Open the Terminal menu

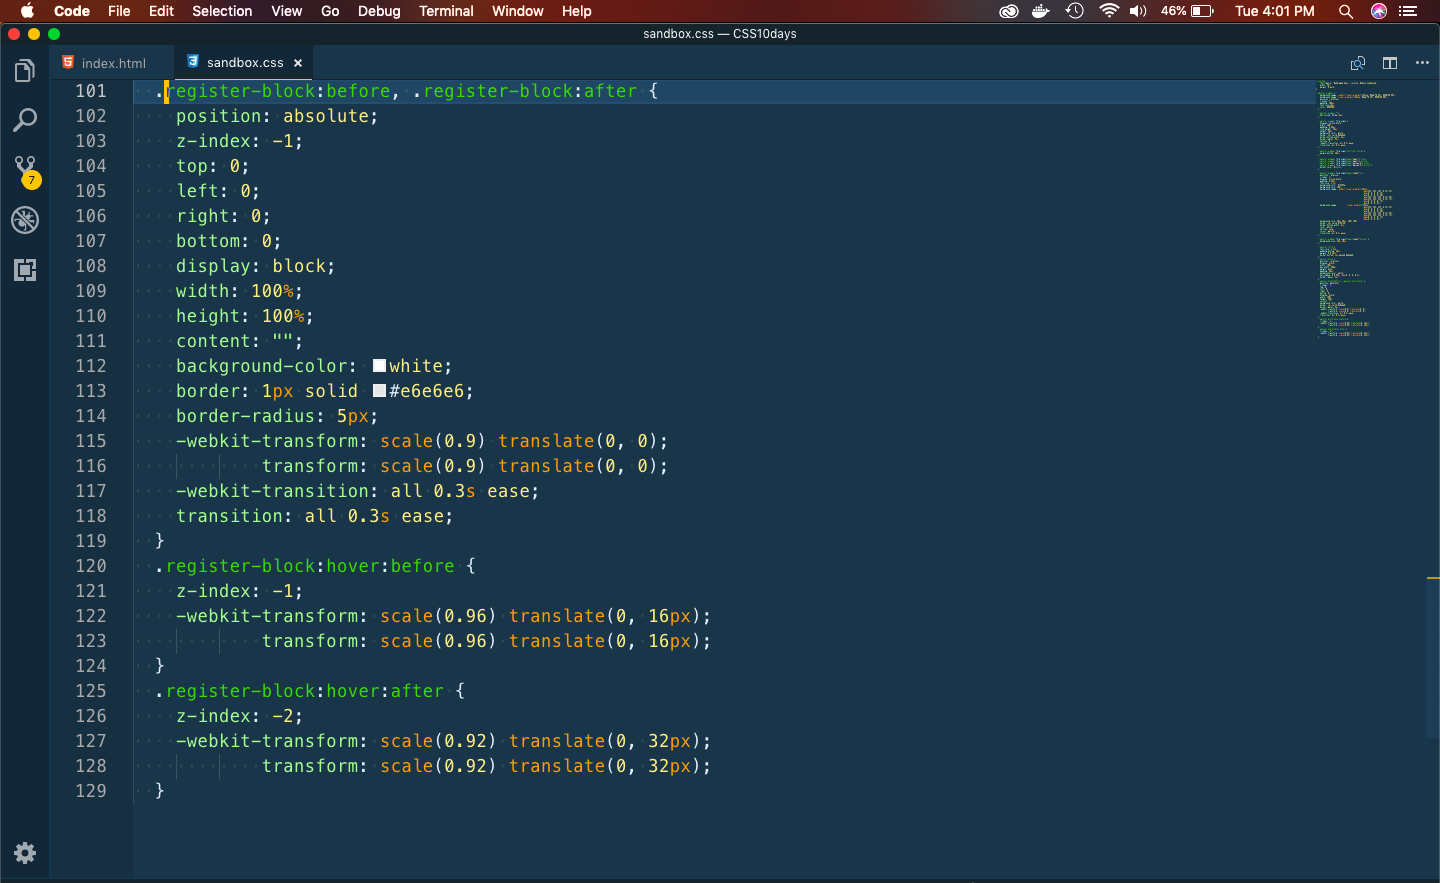click(446, 11)
